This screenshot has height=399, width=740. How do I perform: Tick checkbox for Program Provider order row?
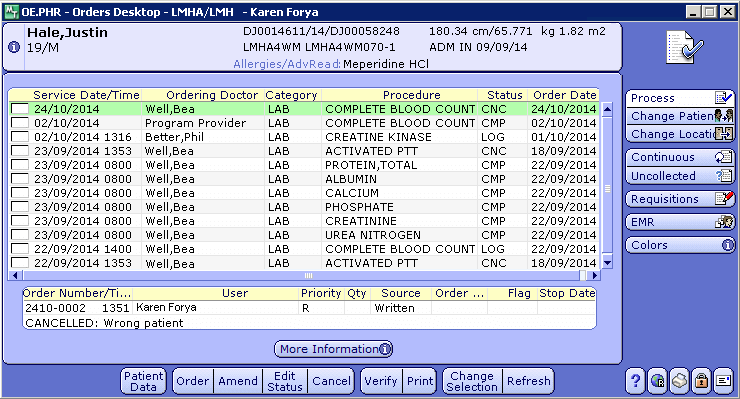pos(20,123)
